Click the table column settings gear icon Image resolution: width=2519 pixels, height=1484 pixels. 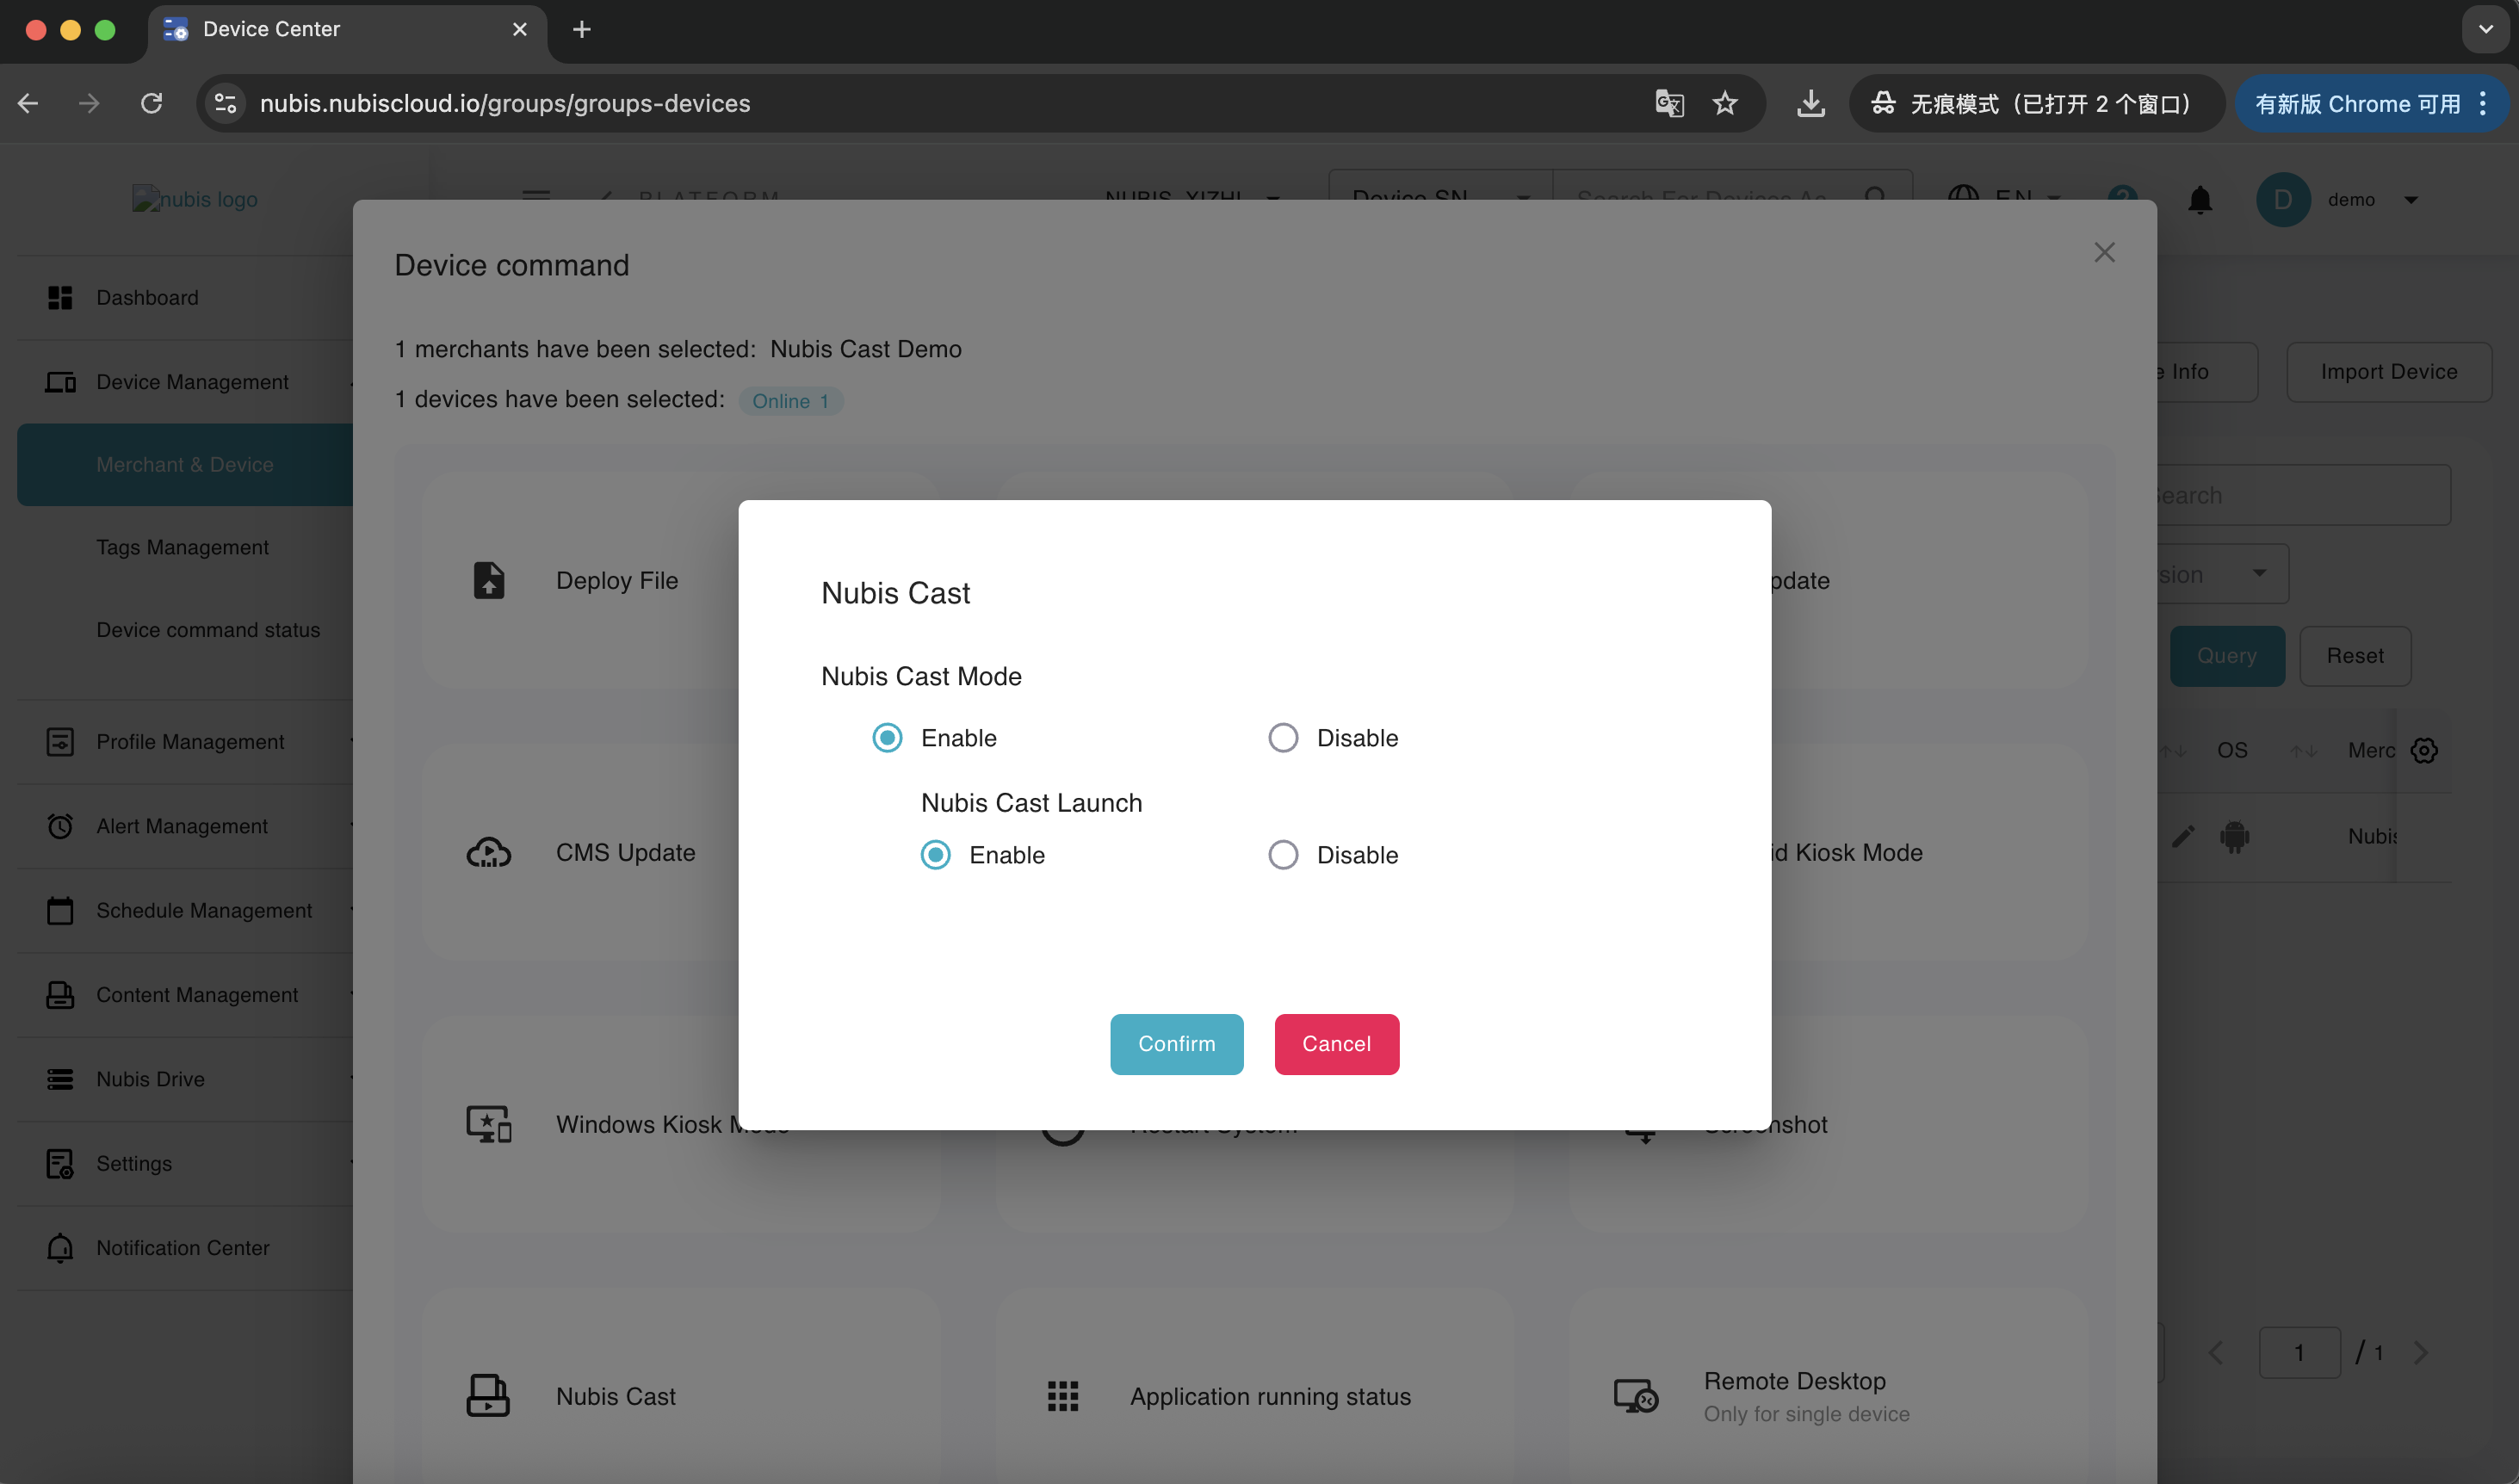point(2424,750)
